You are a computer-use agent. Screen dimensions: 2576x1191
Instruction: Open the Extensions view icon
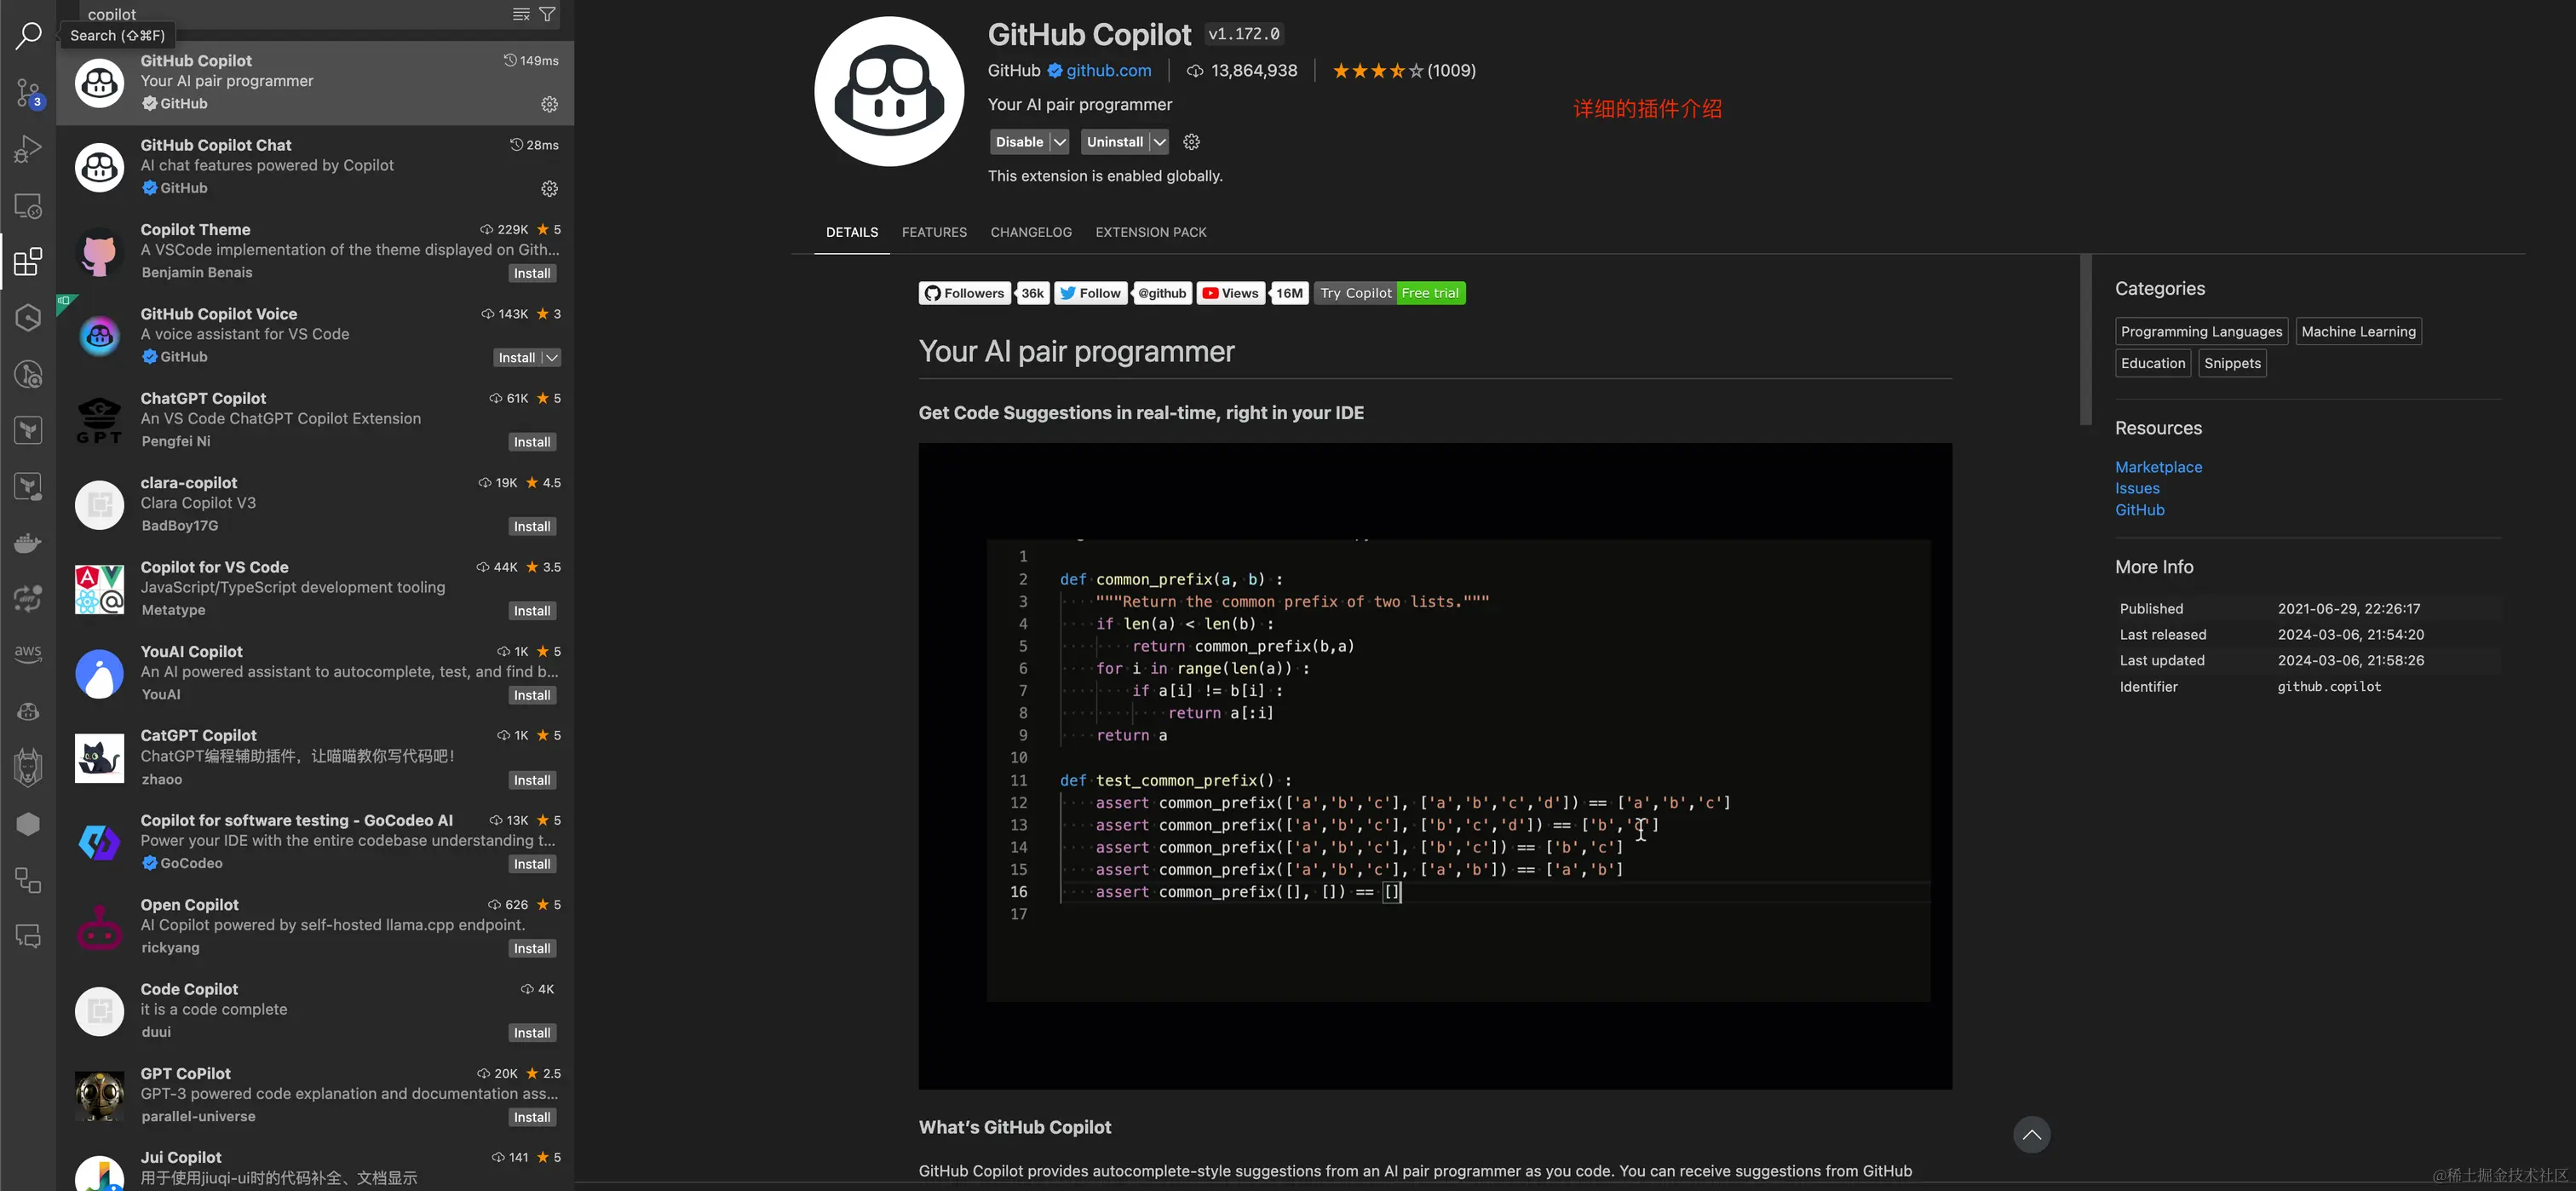[x=28, y=262]
